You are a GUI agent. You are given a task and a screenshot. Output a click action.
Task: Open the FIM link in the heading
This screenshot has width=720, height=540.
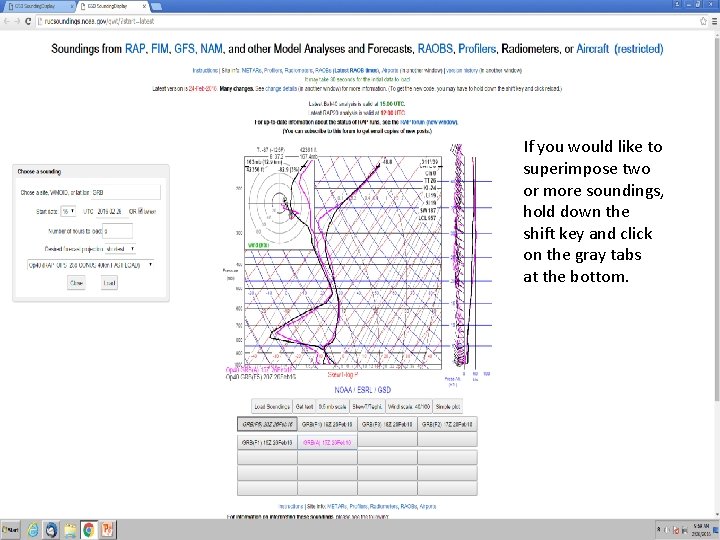point(159,49)
